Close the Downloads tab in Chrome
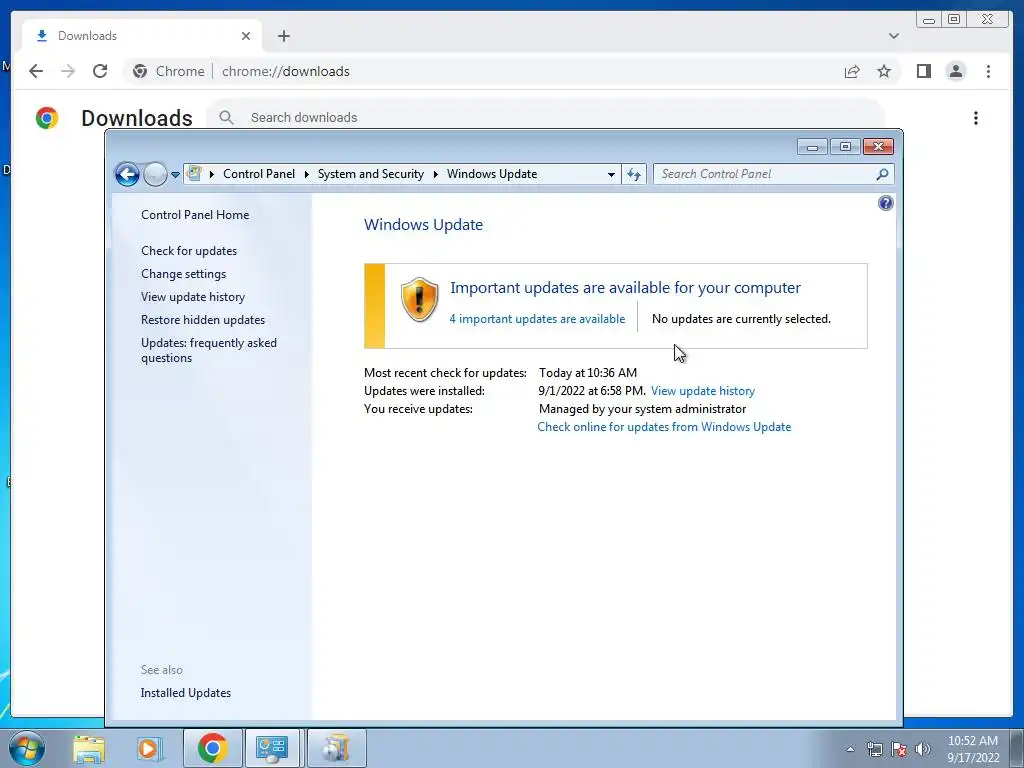Screen dimensions: 1024x768 (x=246, y=36)
